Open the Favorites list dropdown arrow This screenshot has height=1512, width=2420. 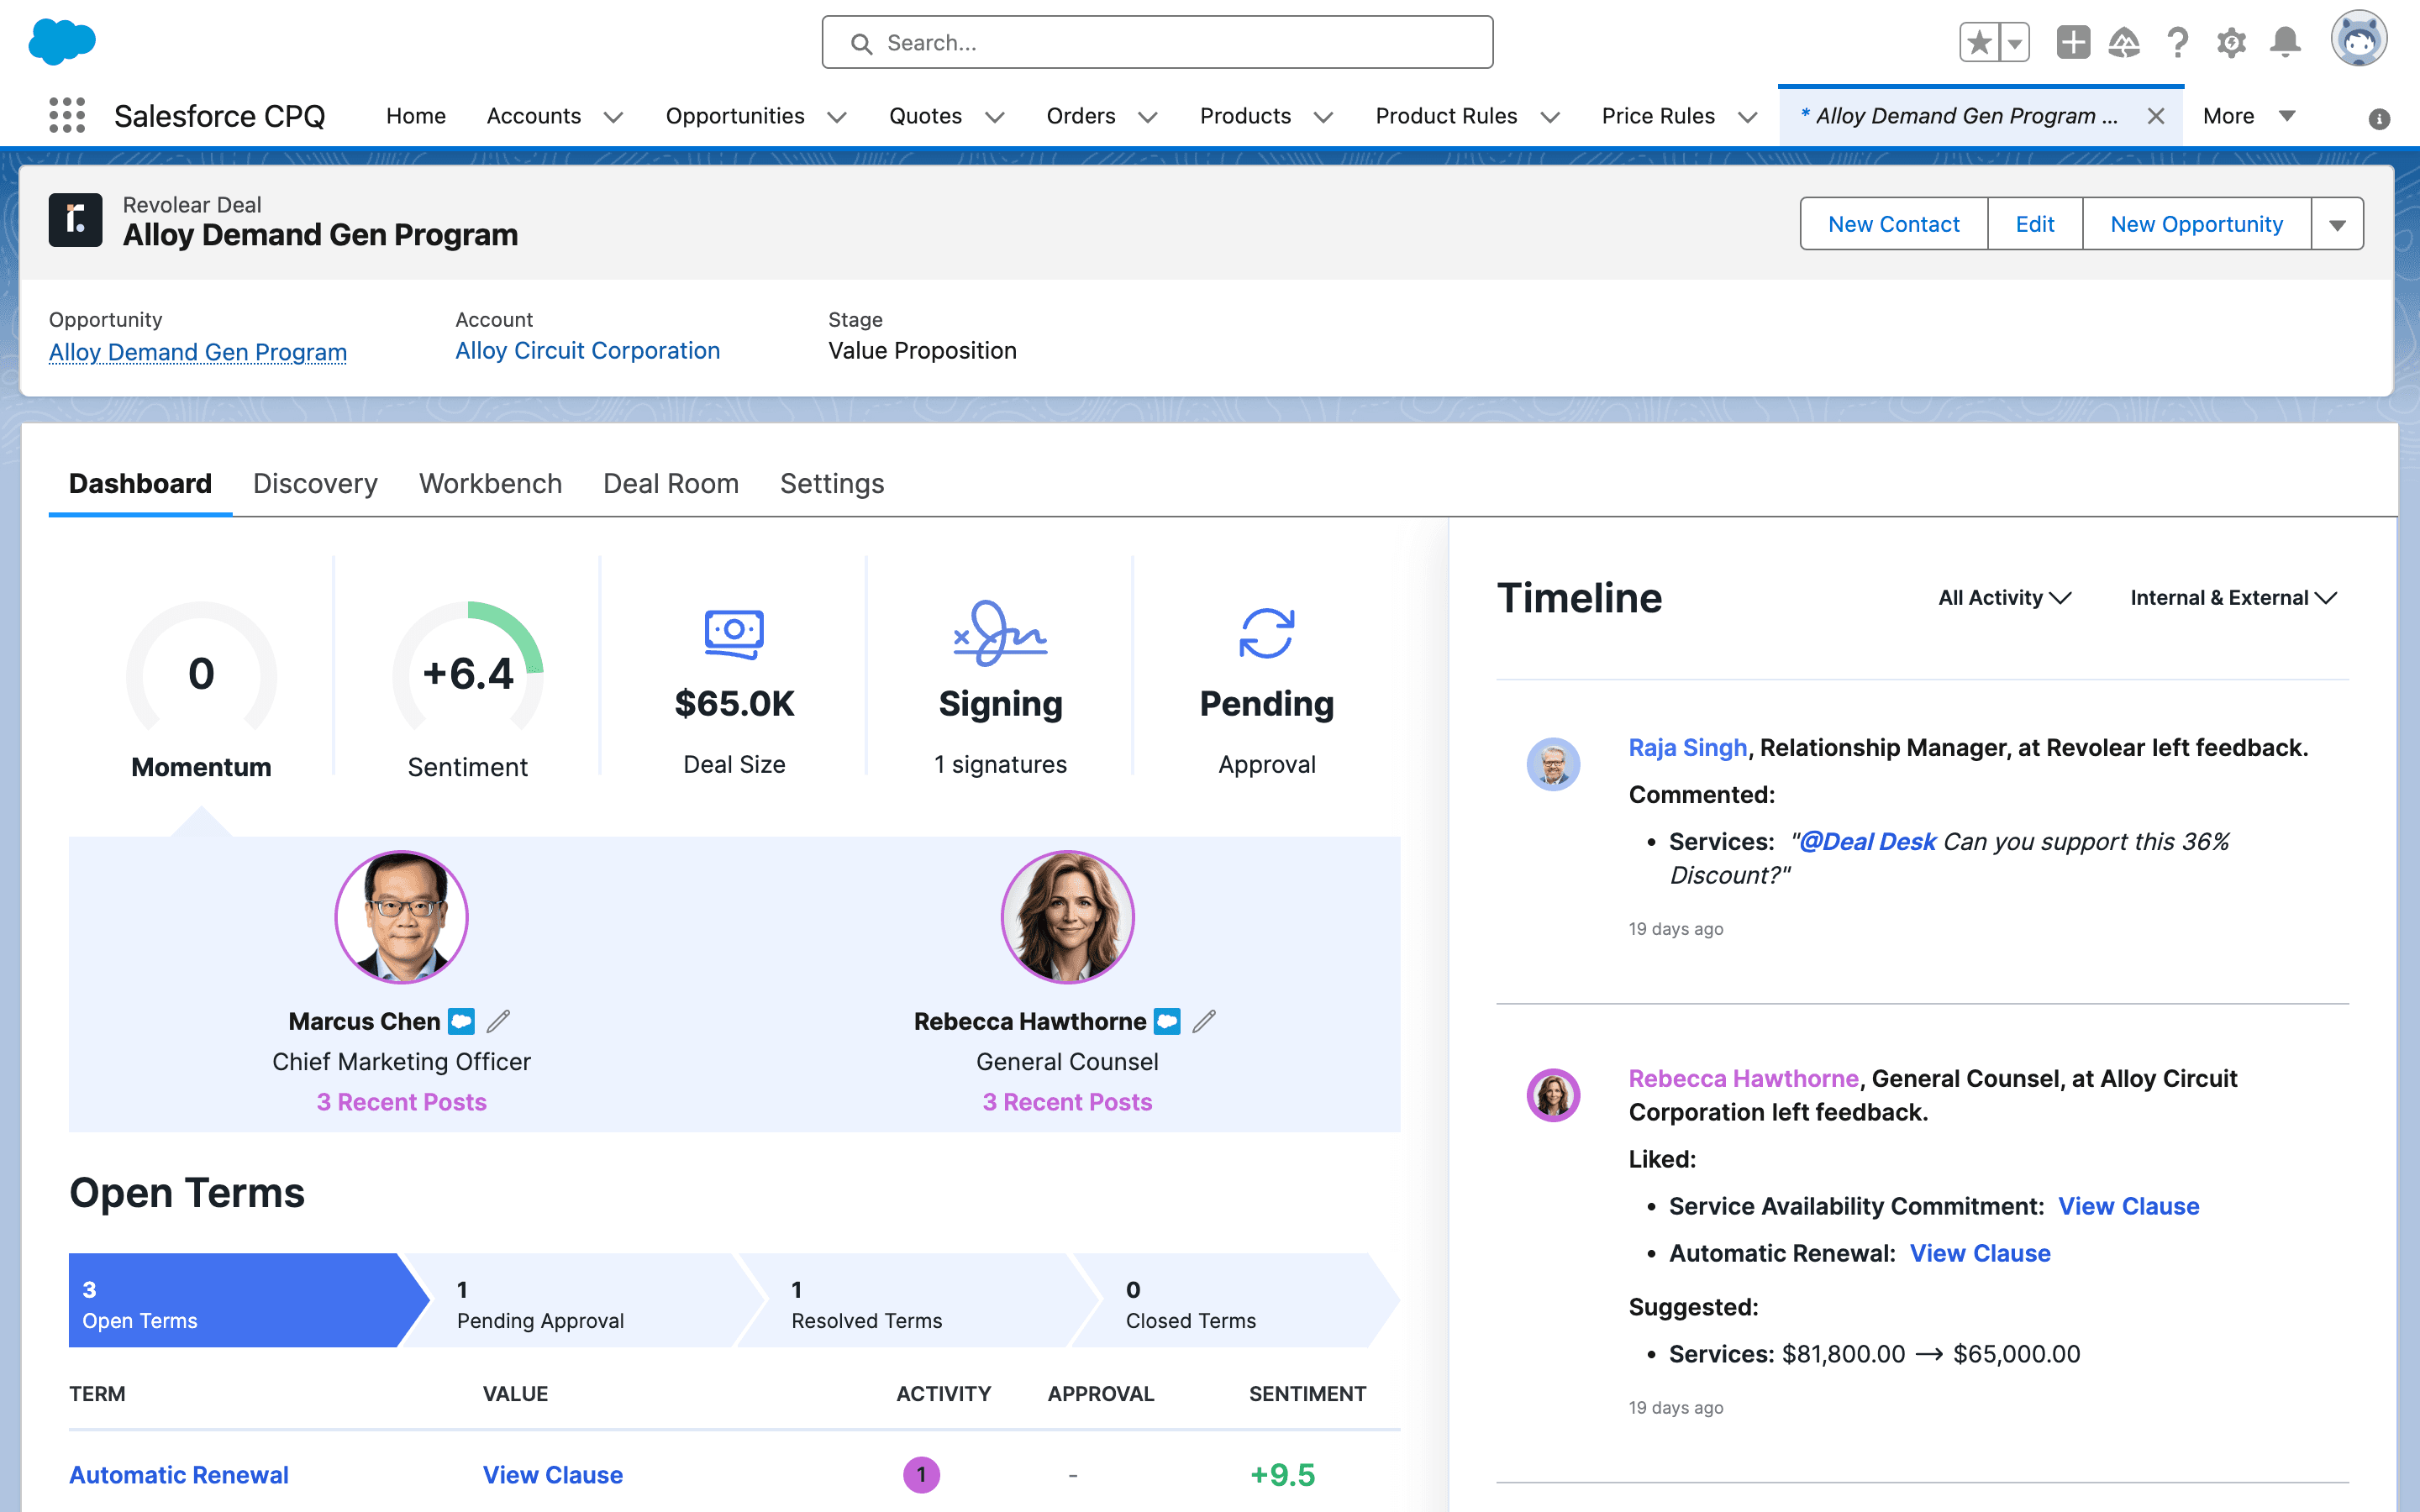point(2015,42)
